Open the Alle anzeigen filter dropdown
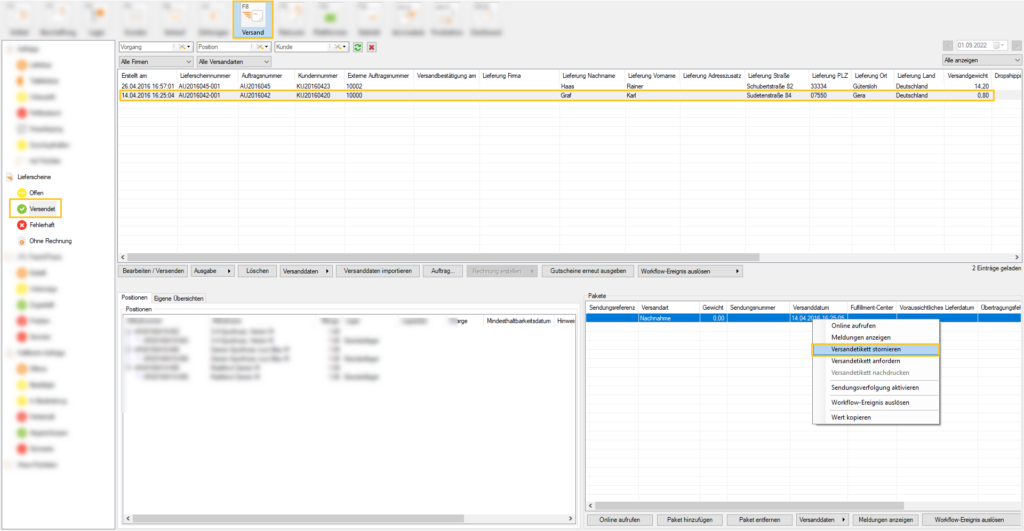Image resolution: width=1024 pixels, height=531 pixels. tap(979, 62)
